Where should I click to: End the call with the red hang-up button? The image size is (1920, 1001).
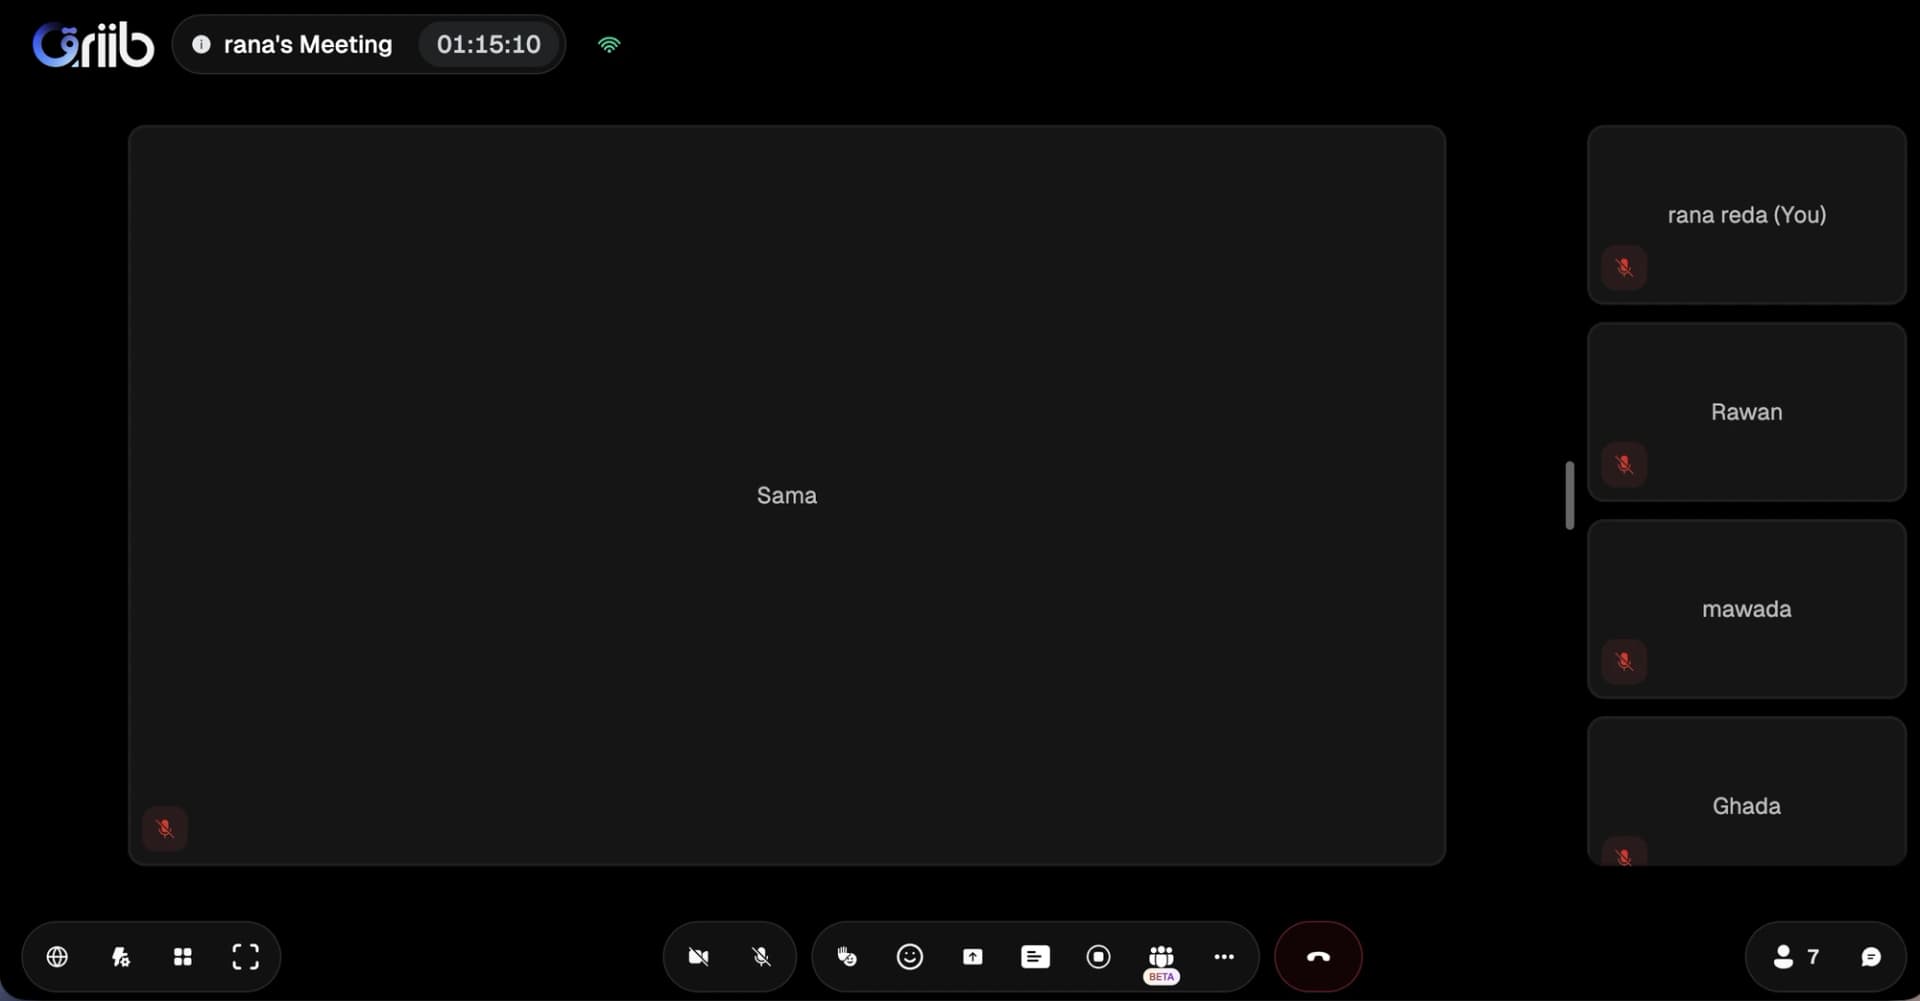1318,957
